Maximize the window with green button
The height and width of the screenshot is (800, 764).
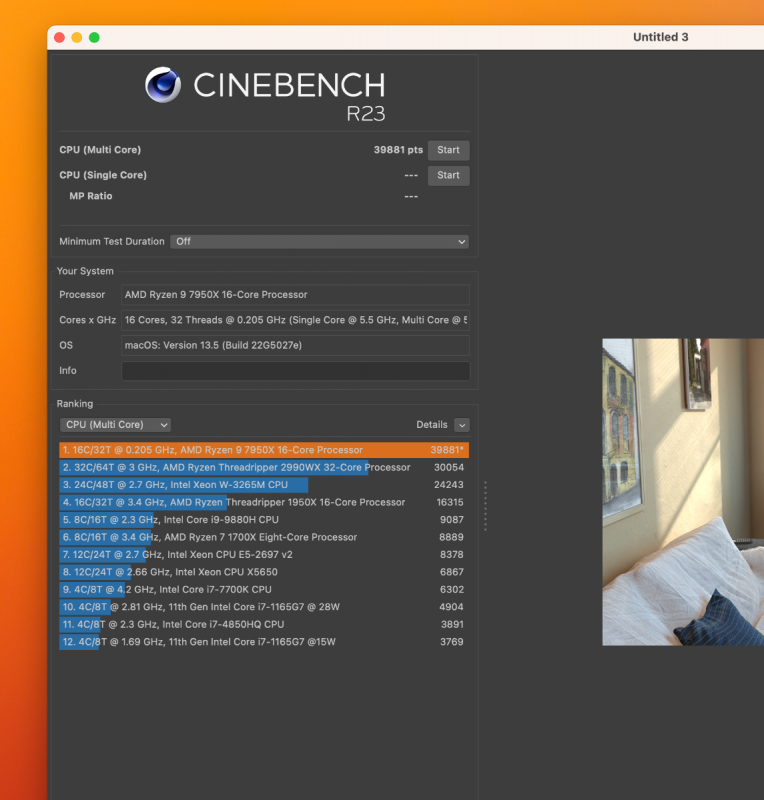click(x=94, y=38)
